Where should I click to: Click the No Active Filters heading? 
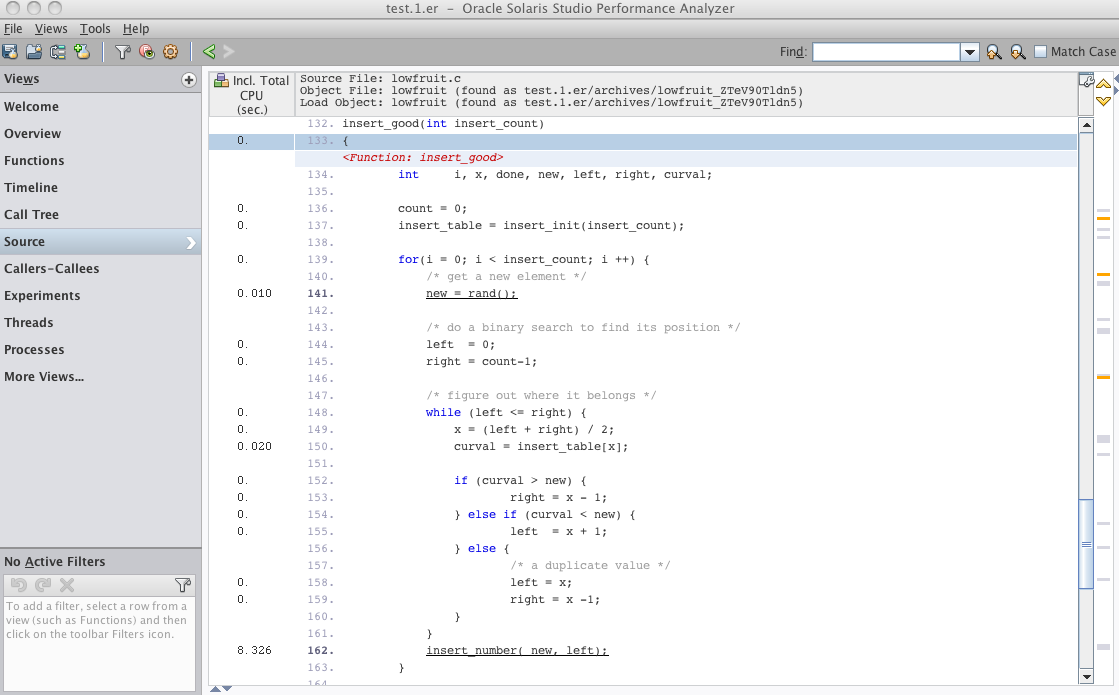pyautogui.click(x=54, y=562)
